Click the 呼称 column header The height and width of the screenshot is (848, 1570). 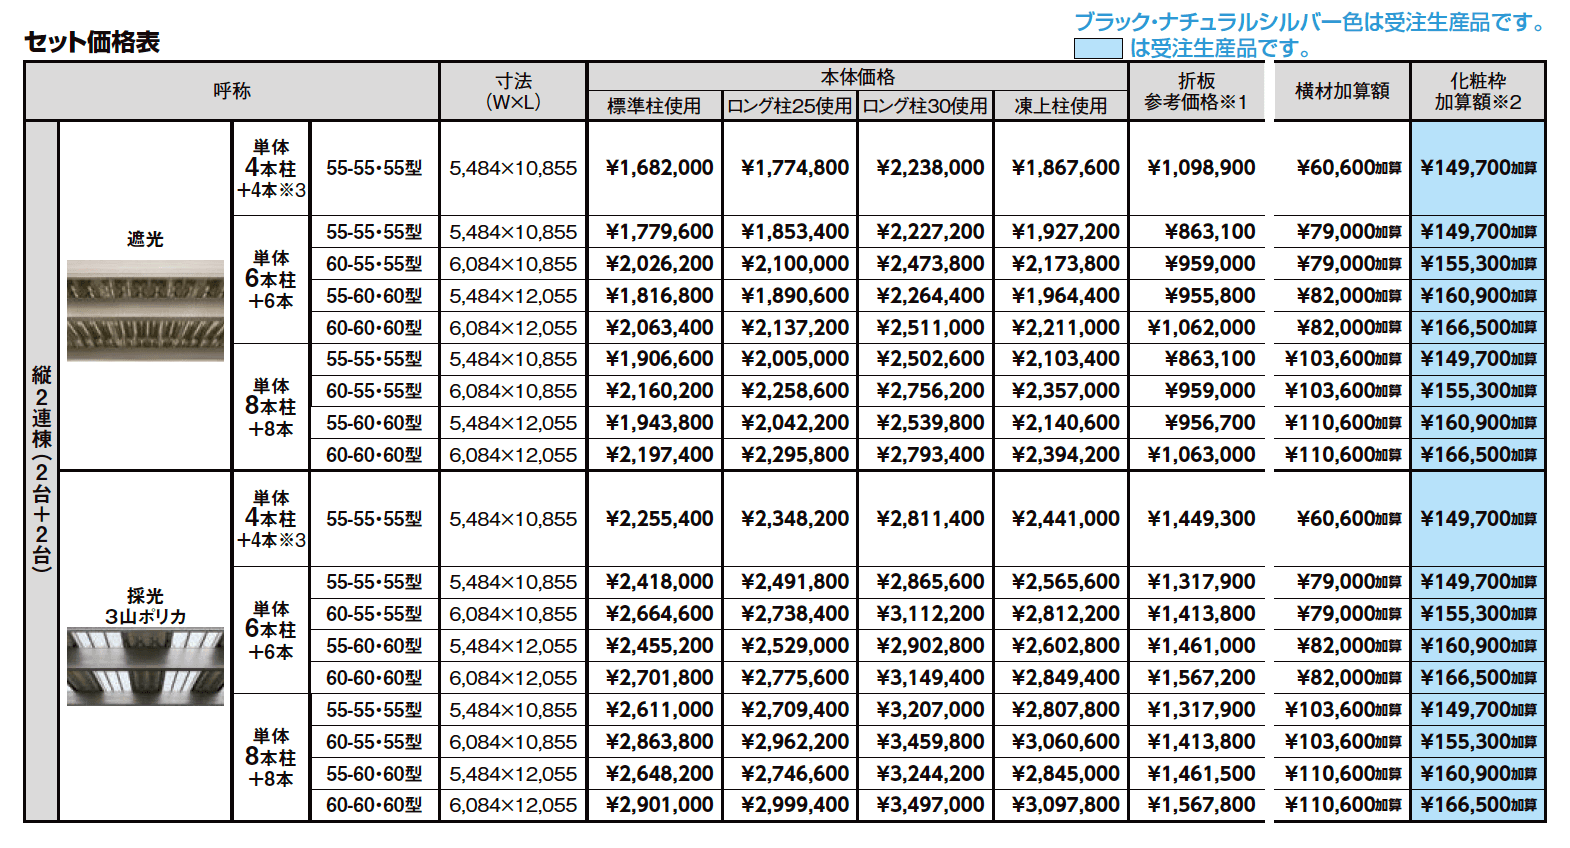click(x=232, y=91)
